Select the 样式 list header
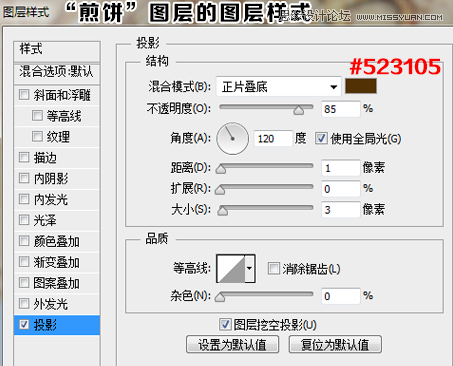This screenshot has width=453, height=366. click(x=57, y=51)
